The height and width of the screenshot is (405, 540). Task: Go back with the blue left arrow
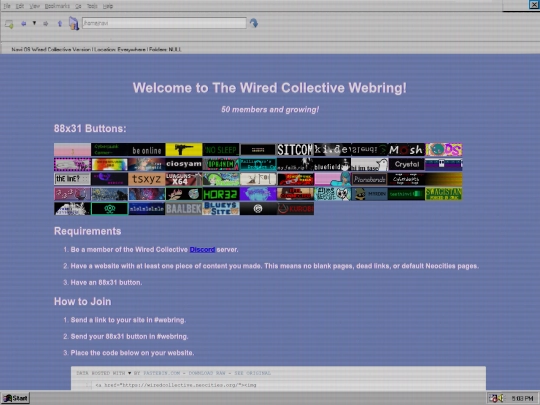23,23
